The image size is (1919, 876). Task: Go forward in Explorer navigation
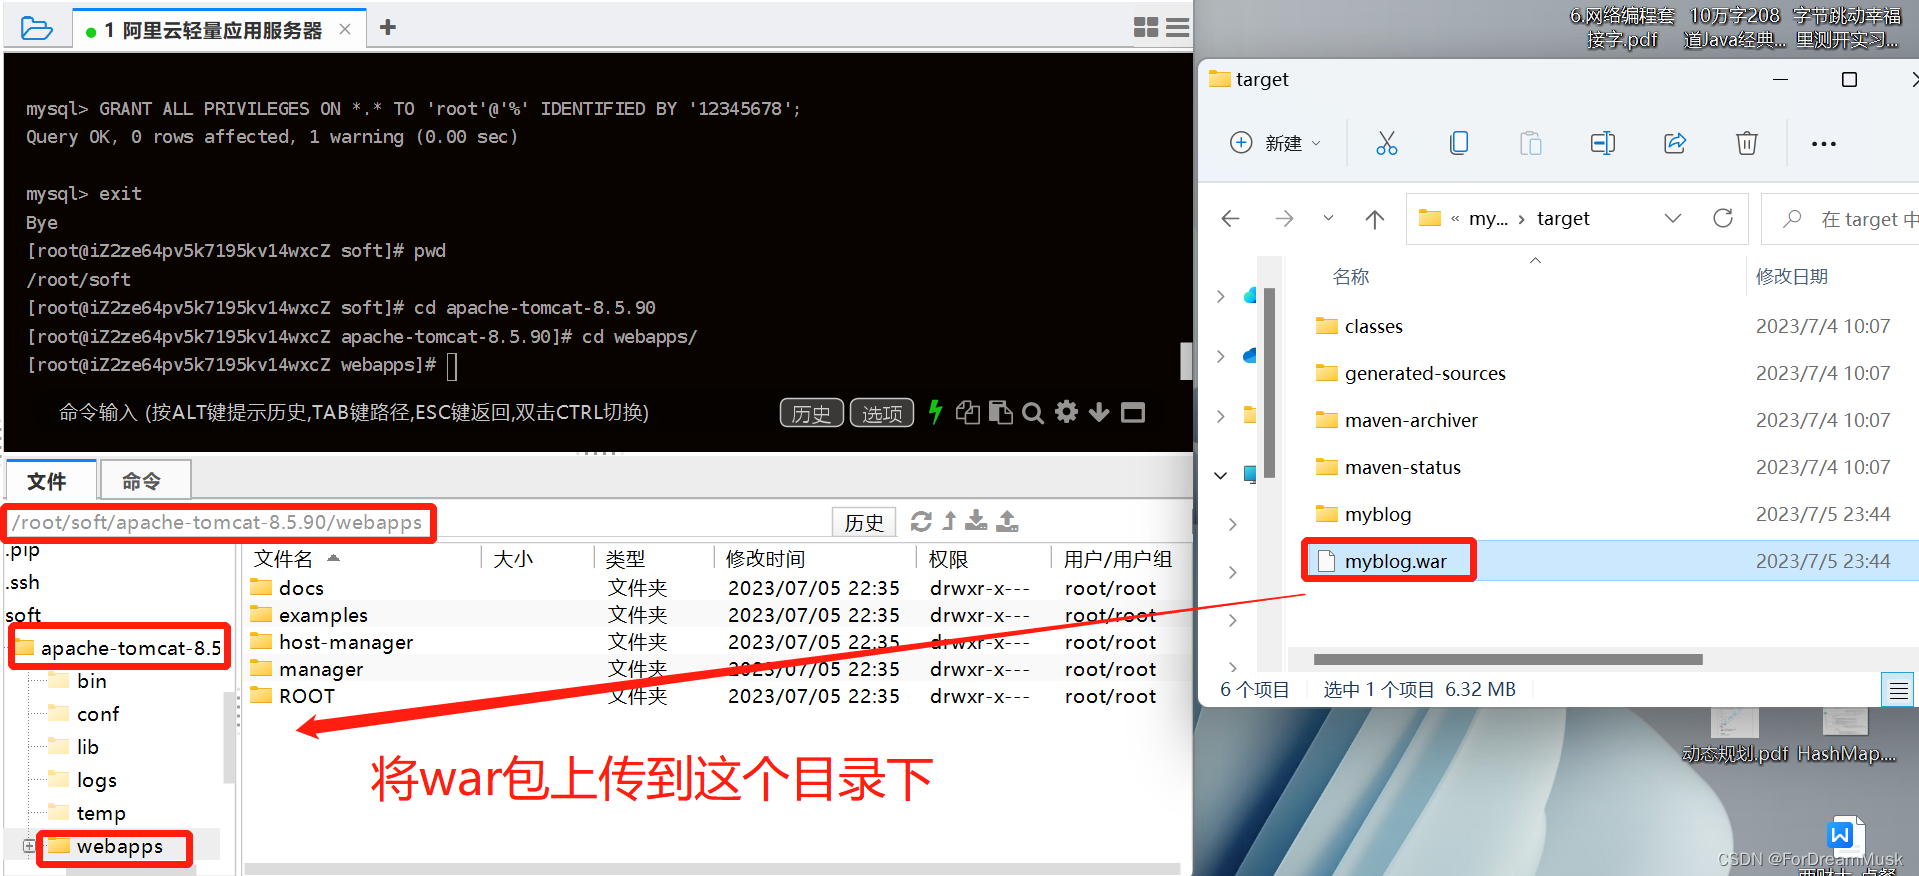tap(1284, 218)
